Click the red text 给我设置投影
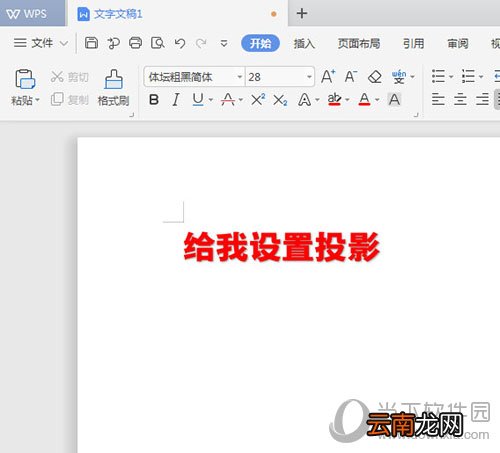Screen dimensions: 500x453 pyautogui.click(x=282, y=247)
